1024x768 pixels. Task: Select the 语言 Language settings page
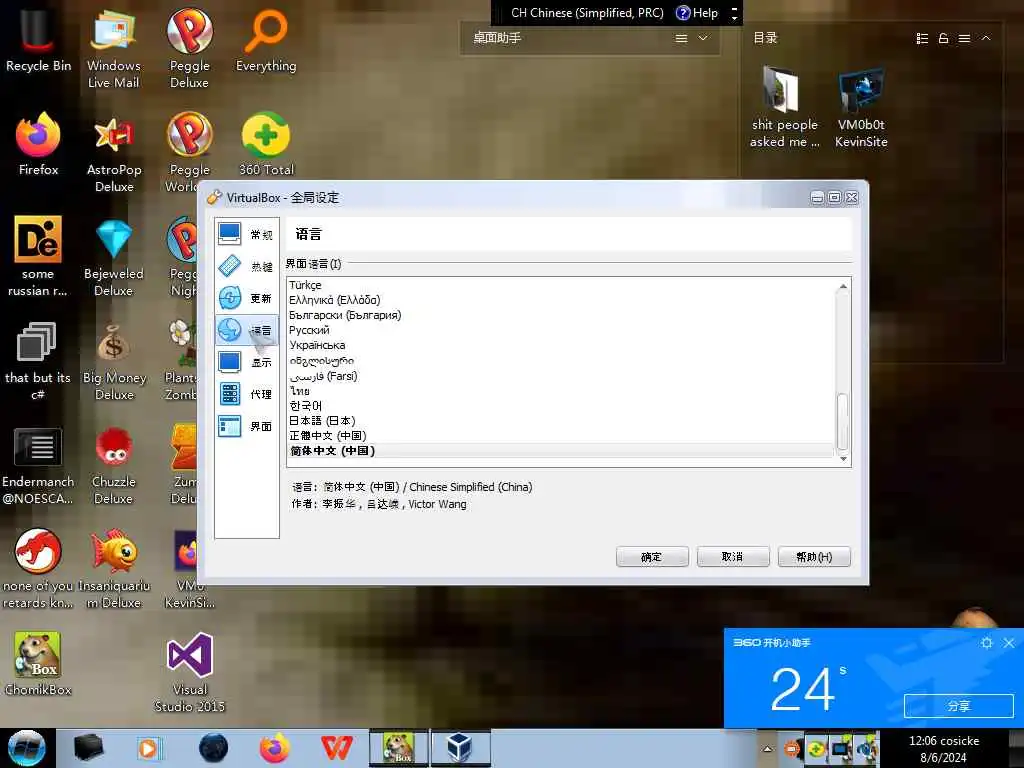coord(246,330)
